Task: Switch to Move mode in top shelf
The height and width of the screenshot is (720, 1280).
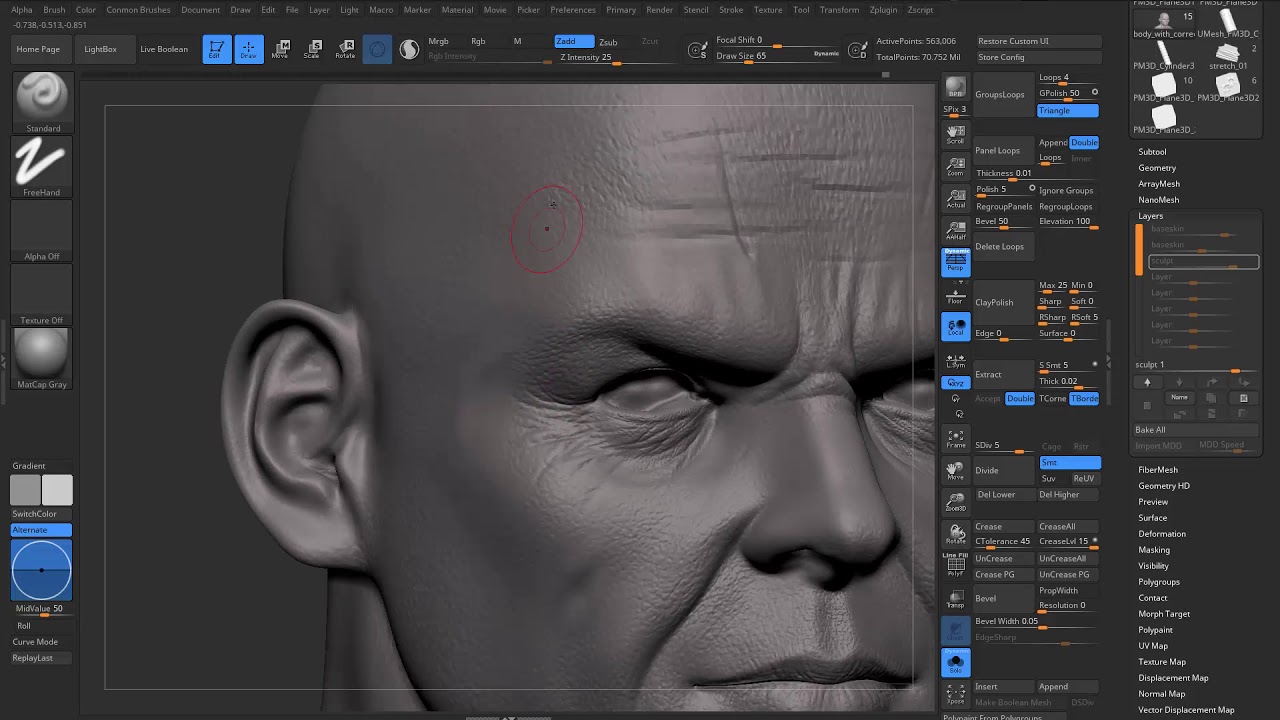Action: click(281, 49)
